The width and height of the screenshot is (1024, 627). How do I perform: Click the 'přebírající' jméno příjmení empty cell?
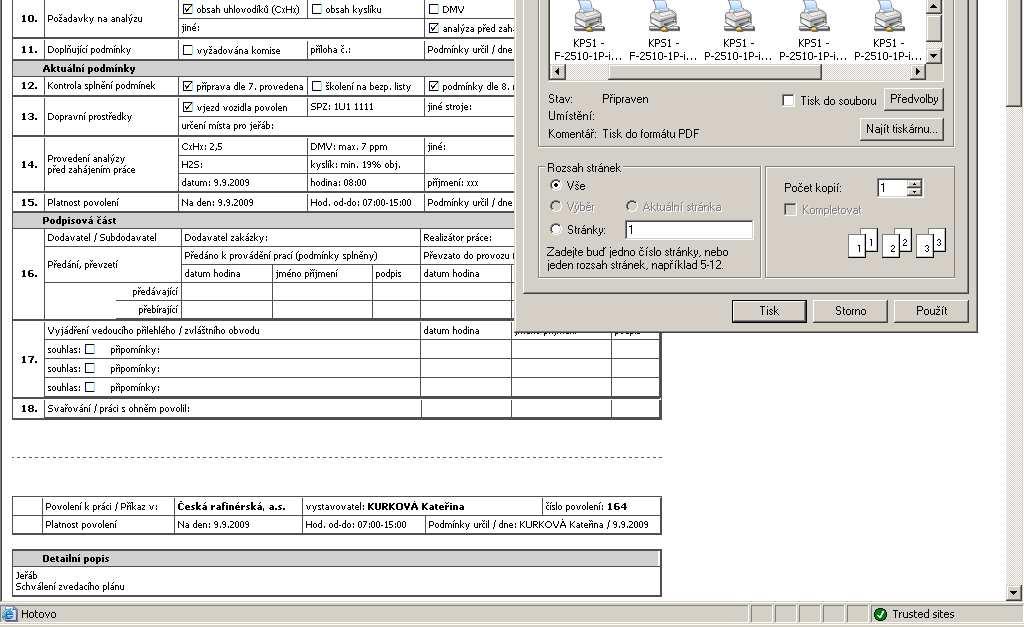coord(323,310)
